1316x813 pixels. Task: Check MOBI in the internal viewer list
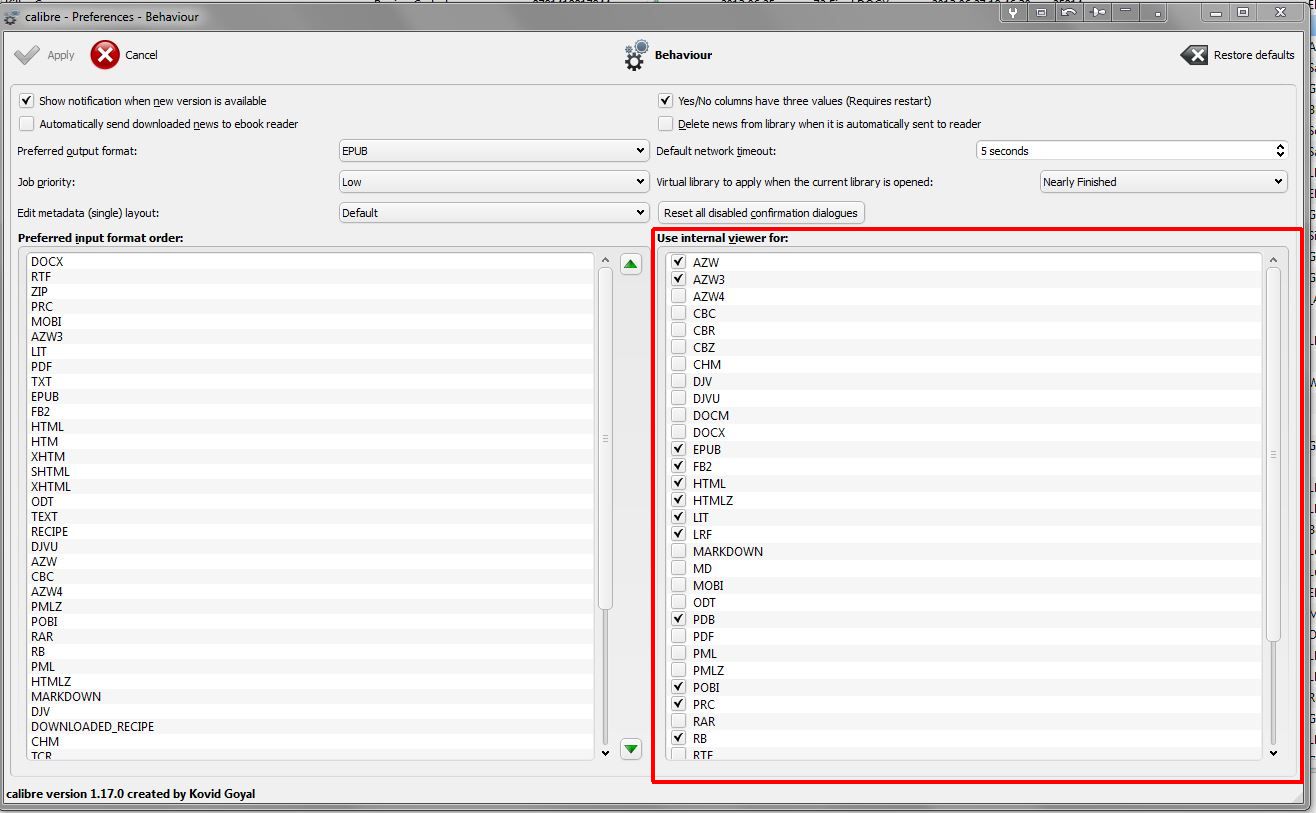coord(679,585)
